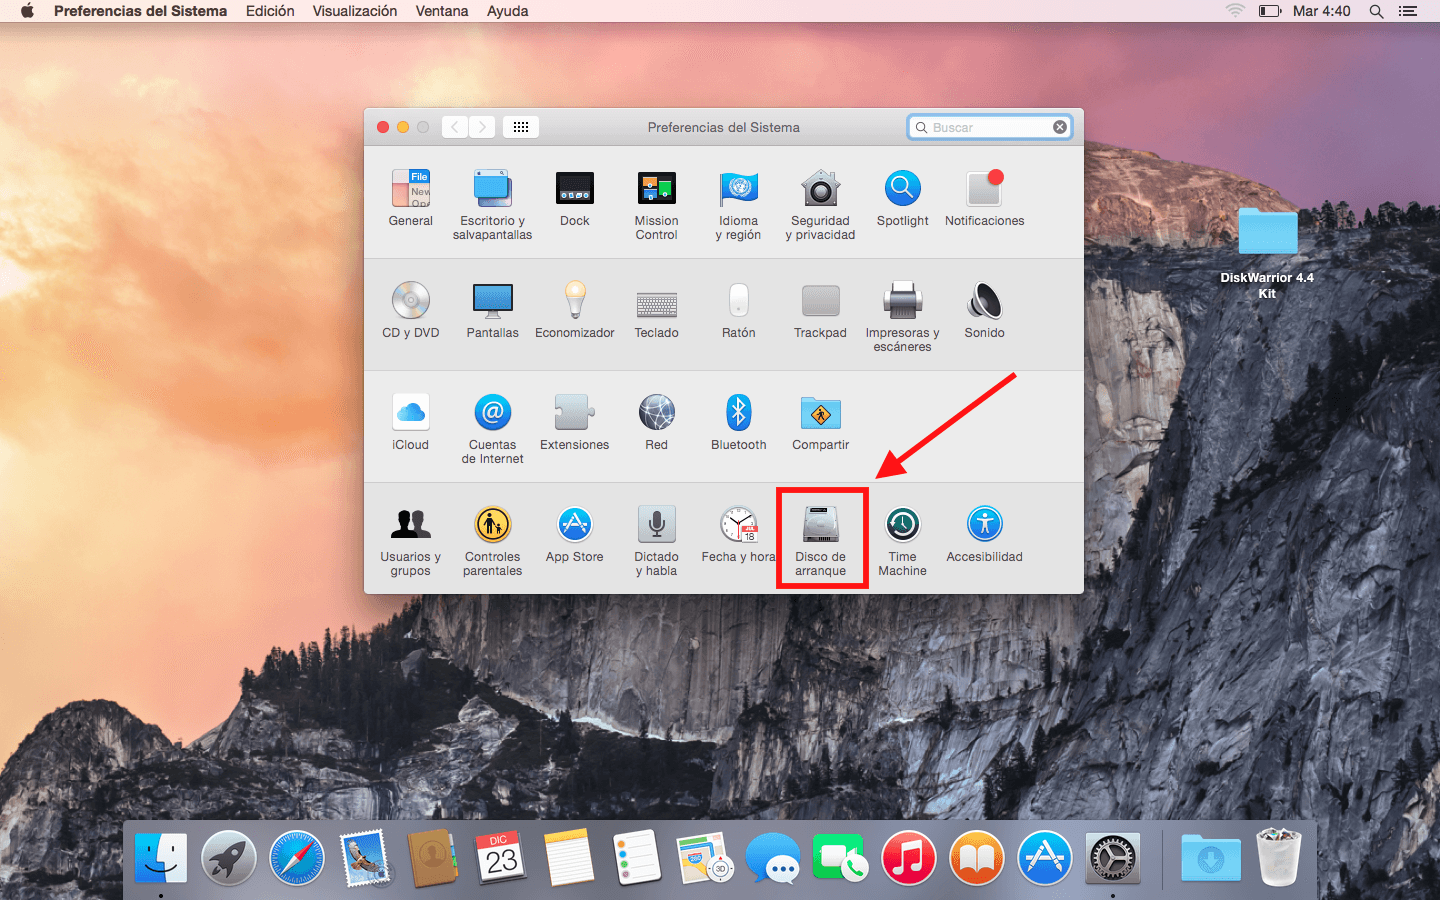The image size is (1440, 900).
Task: Open the Ventana menu
Action: (442, 11)
